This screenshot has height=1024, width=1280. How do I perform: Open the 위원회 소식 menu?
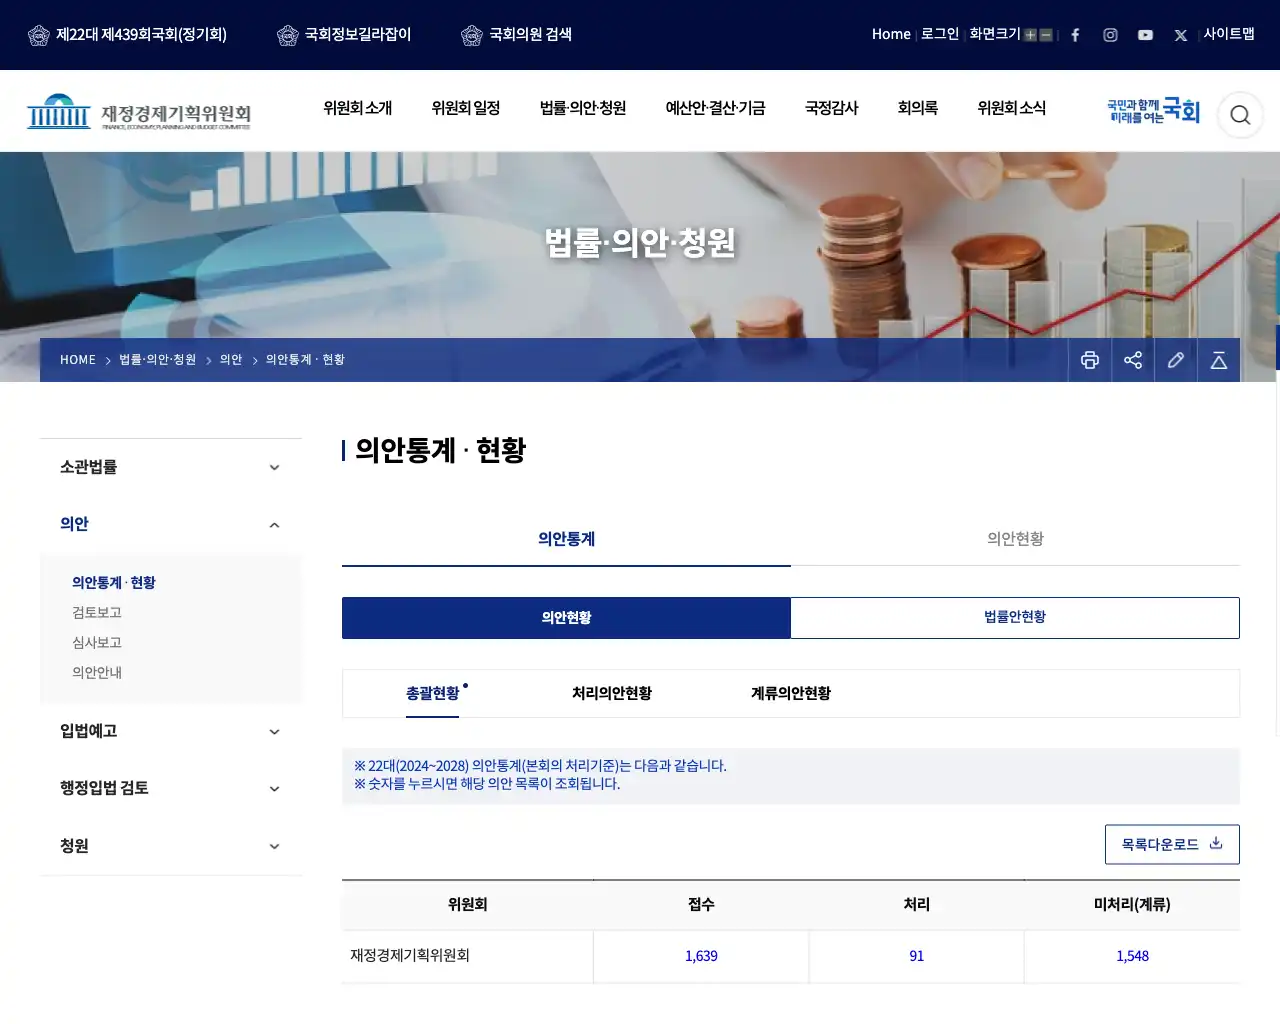click(1012, 108)
